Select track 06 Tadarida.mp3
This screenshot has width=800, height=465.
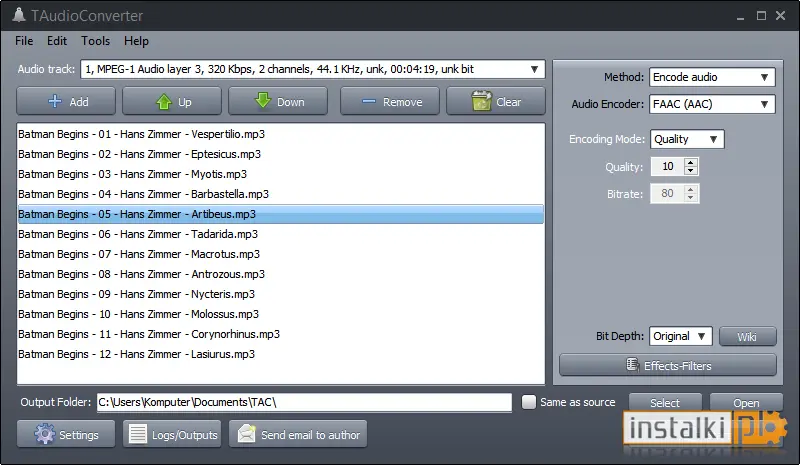click(281, 234)
